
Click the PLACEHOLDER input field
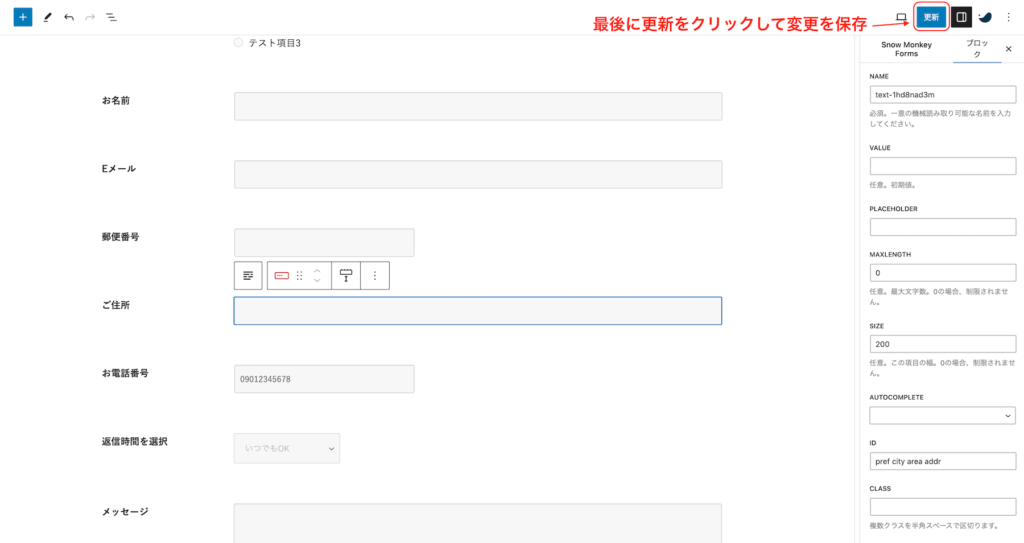point(942,227)
